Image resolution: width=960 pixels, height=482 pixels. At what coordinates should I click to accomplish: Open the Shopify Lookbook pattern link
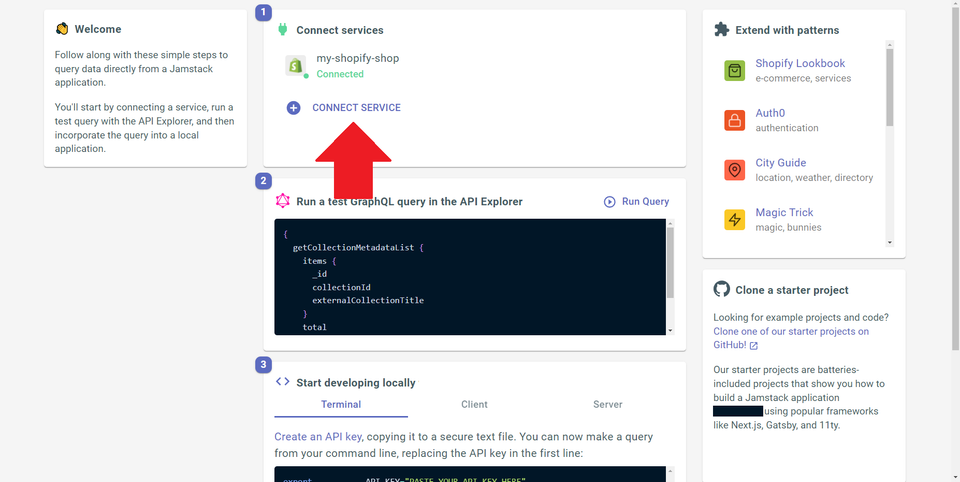coord(800,64)
